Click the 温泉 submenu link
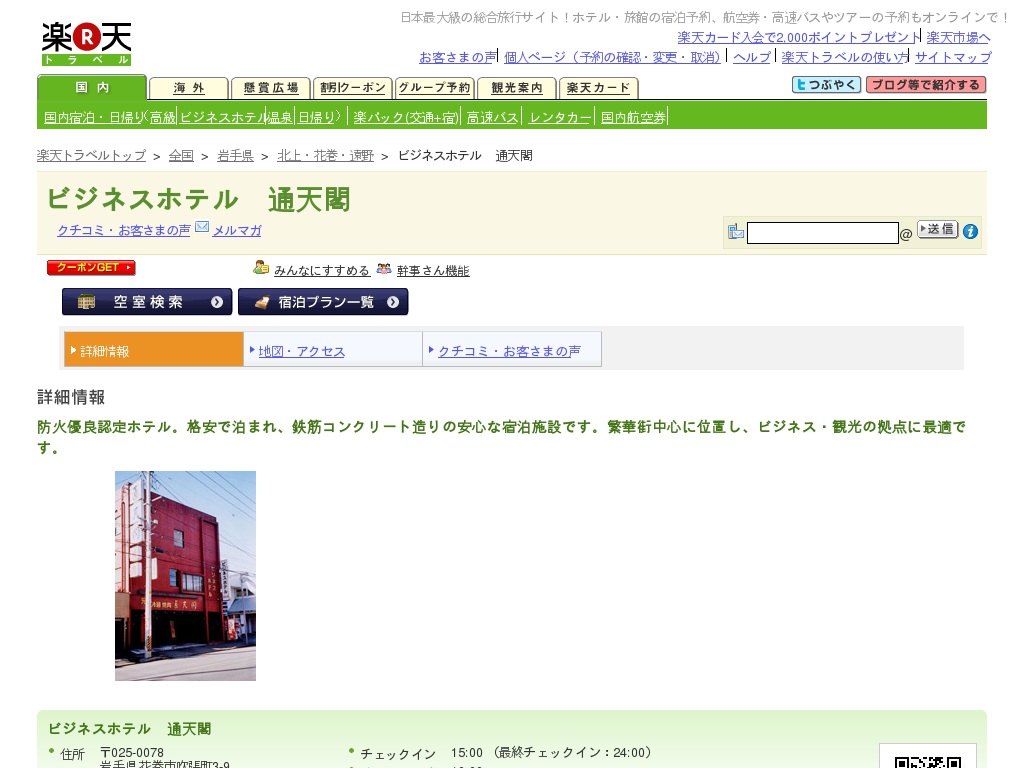Viewport: 1024px width, 768px height. [280, 118]
